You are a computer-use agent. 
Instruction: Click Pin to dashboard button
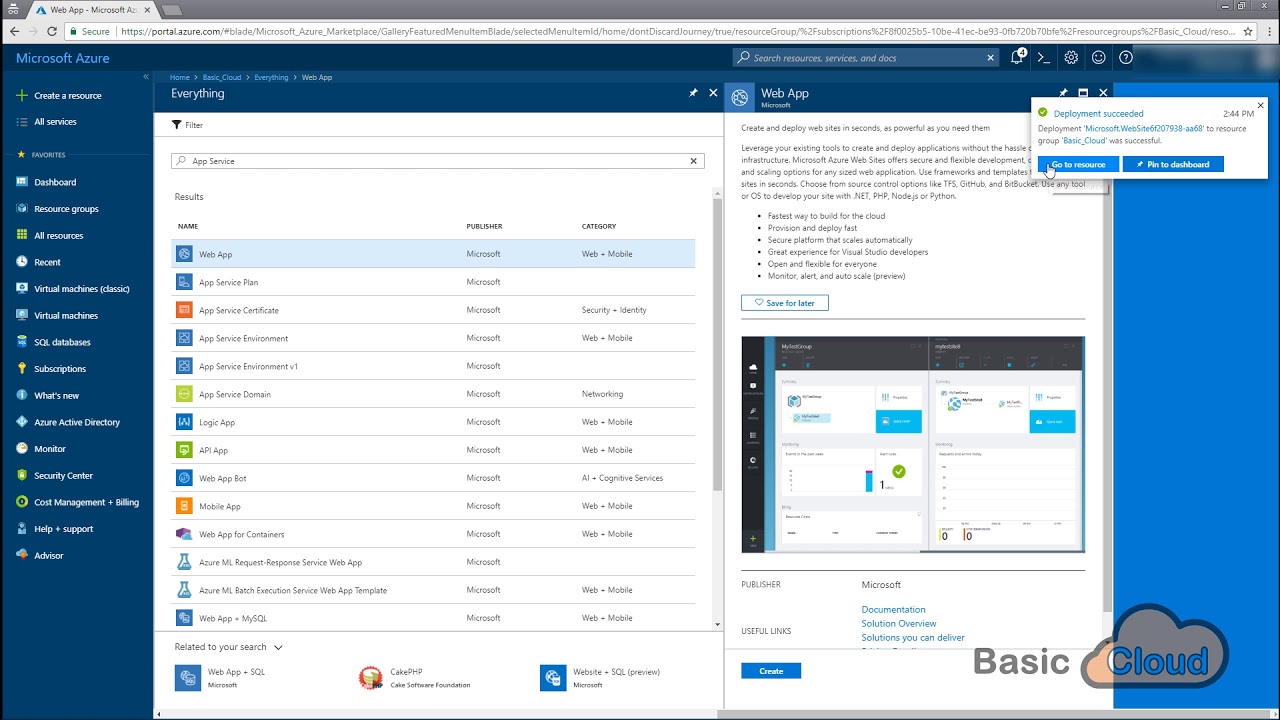click(x=1173, y=164)
